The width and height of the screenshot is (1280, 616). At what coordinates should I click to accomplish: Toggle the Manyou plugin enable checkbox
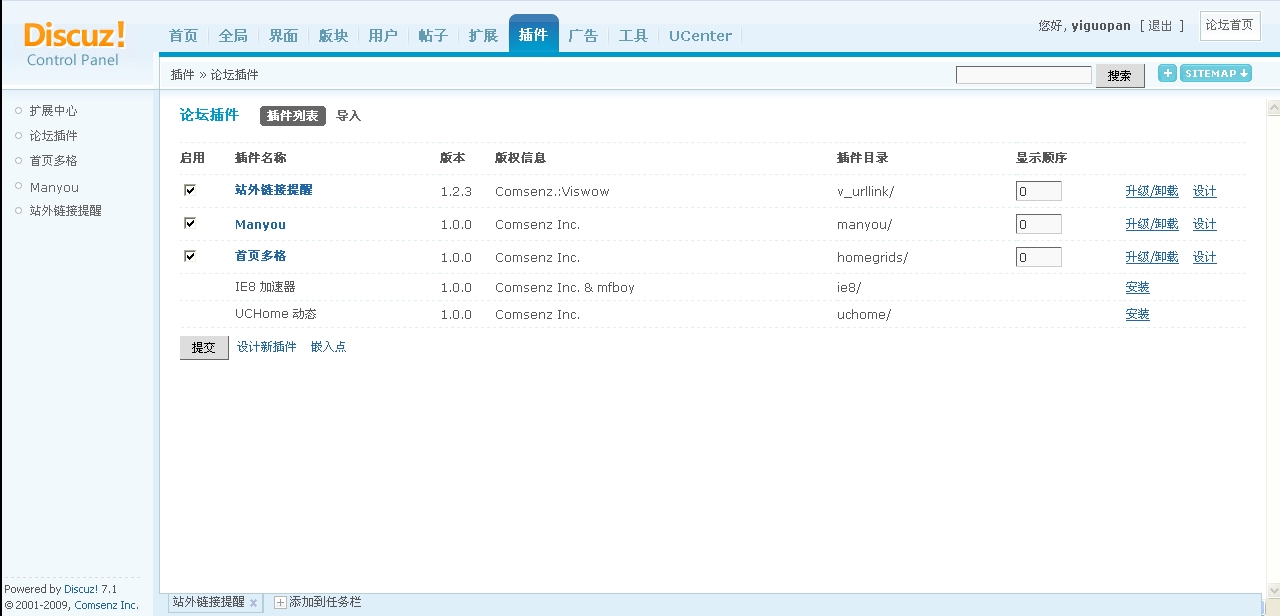(x=189, y=223)
